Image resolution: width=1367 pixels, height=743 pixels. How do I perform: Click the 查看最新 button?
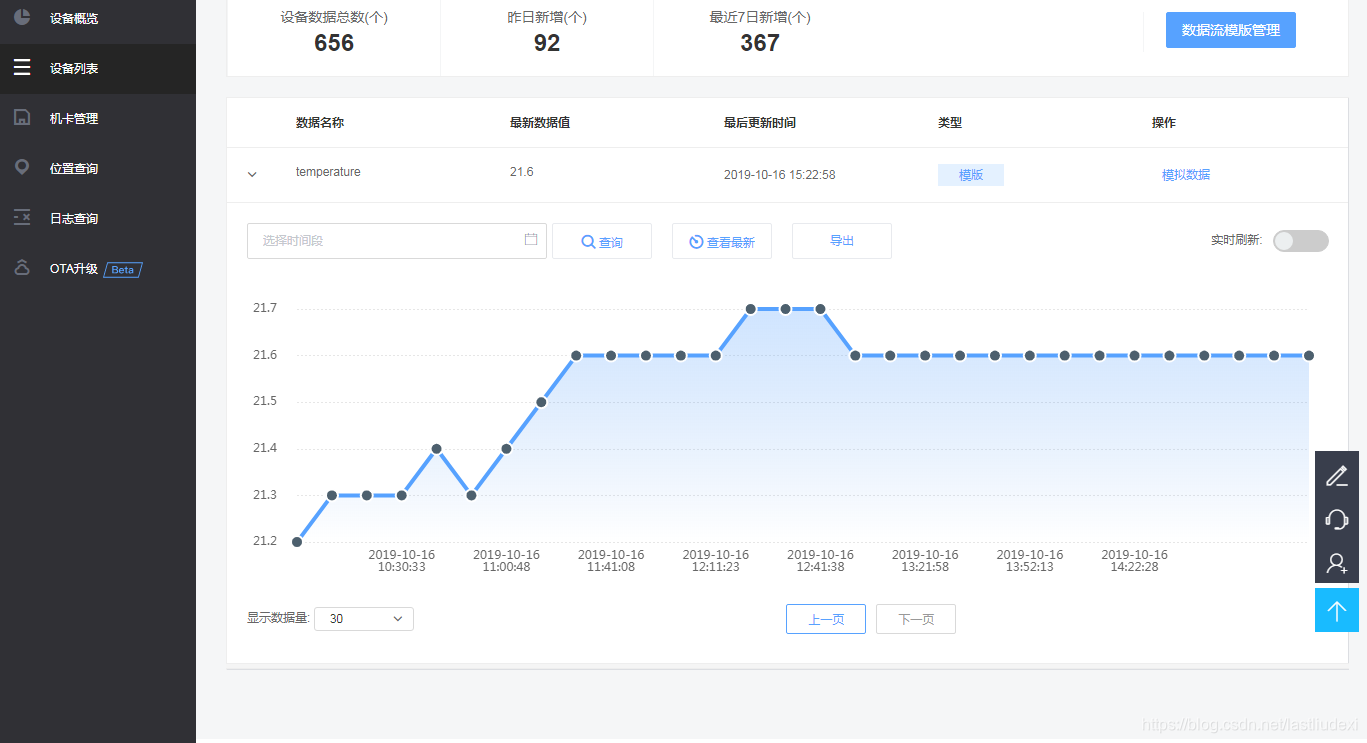[722, 241]
